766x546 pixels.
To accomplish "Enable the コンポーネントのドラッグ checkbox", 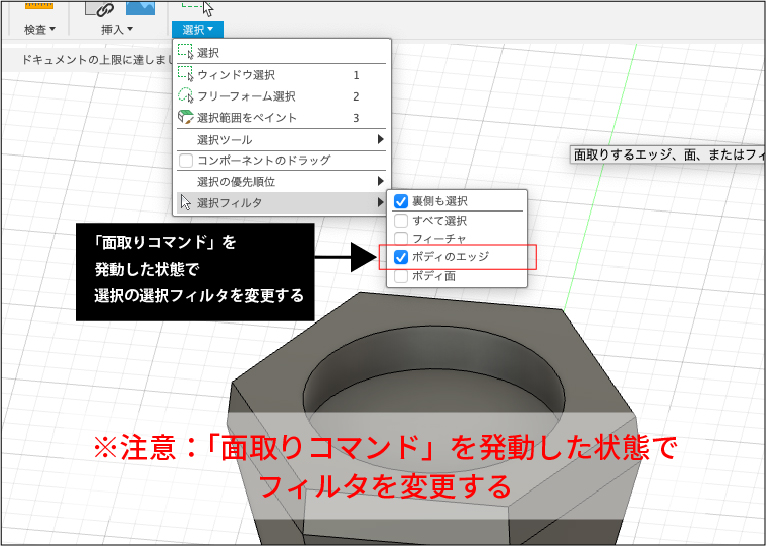I will [185, 160].
